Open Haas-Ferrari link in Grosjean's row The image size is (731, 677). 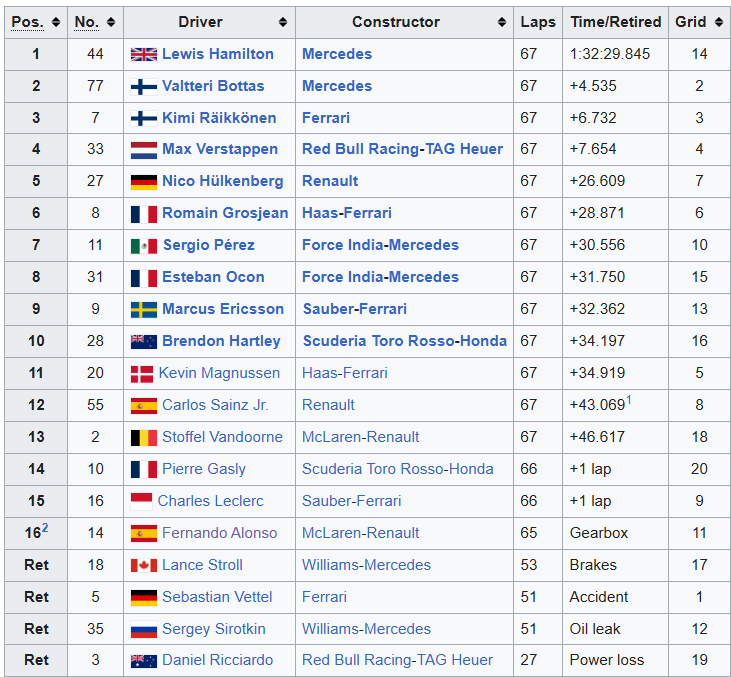point(347,213)
